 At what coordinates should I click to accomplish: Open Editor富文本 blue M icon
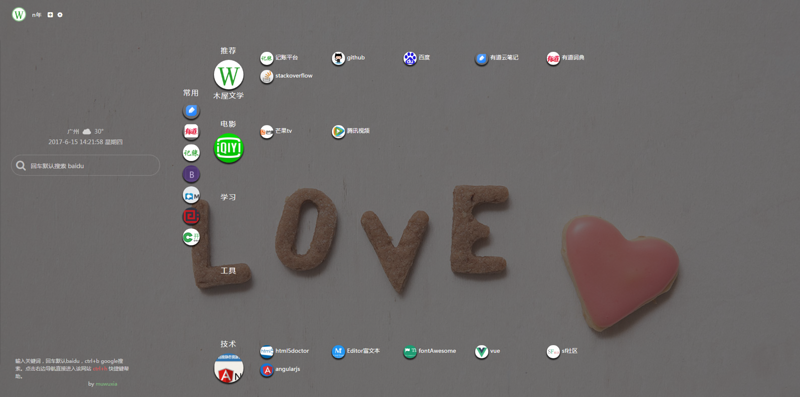[338, 352]
